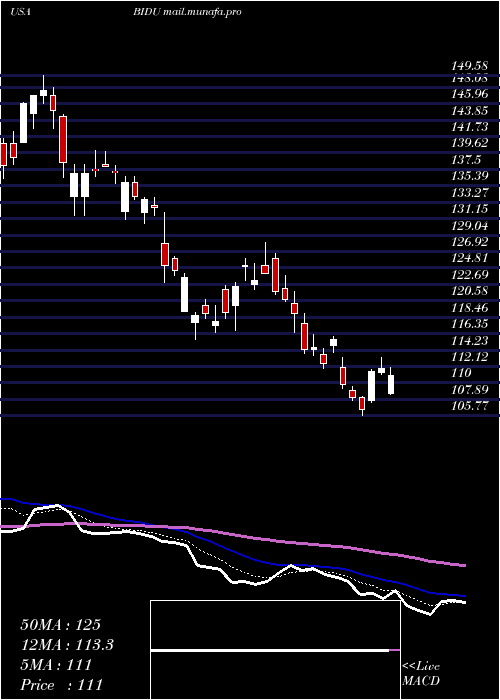
Task: Click the 5MA : 111 value
Action: pos(56,665)
